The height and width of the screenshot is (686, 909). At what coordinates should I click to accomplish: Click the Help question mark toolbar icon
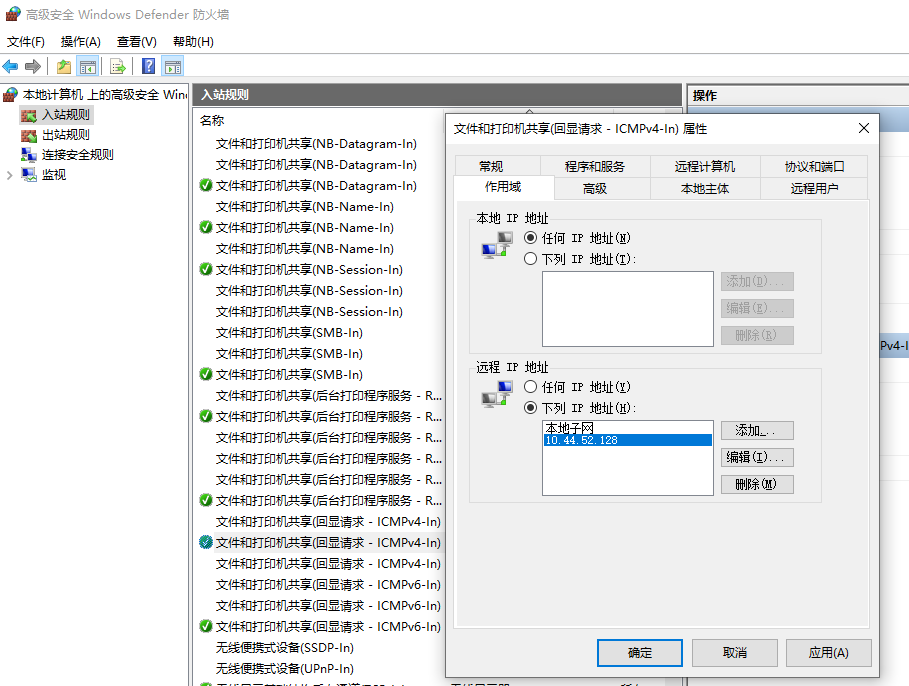[148, 67]
